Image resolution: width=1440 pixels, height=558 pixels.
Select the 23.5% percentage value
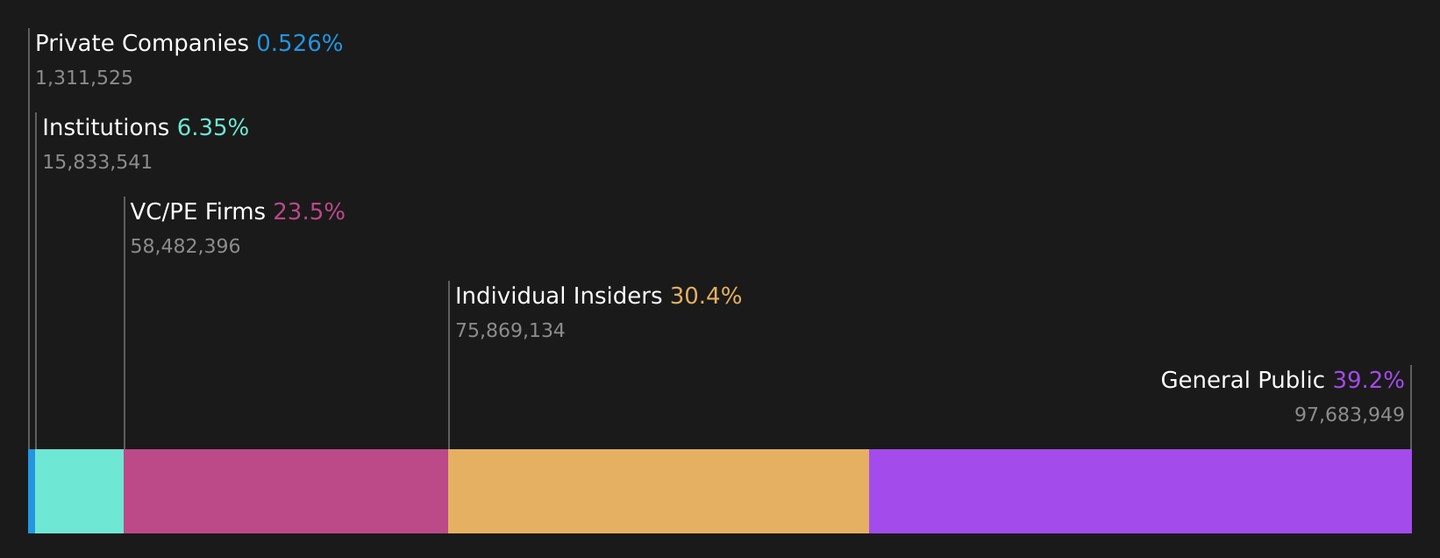[309, 212]
